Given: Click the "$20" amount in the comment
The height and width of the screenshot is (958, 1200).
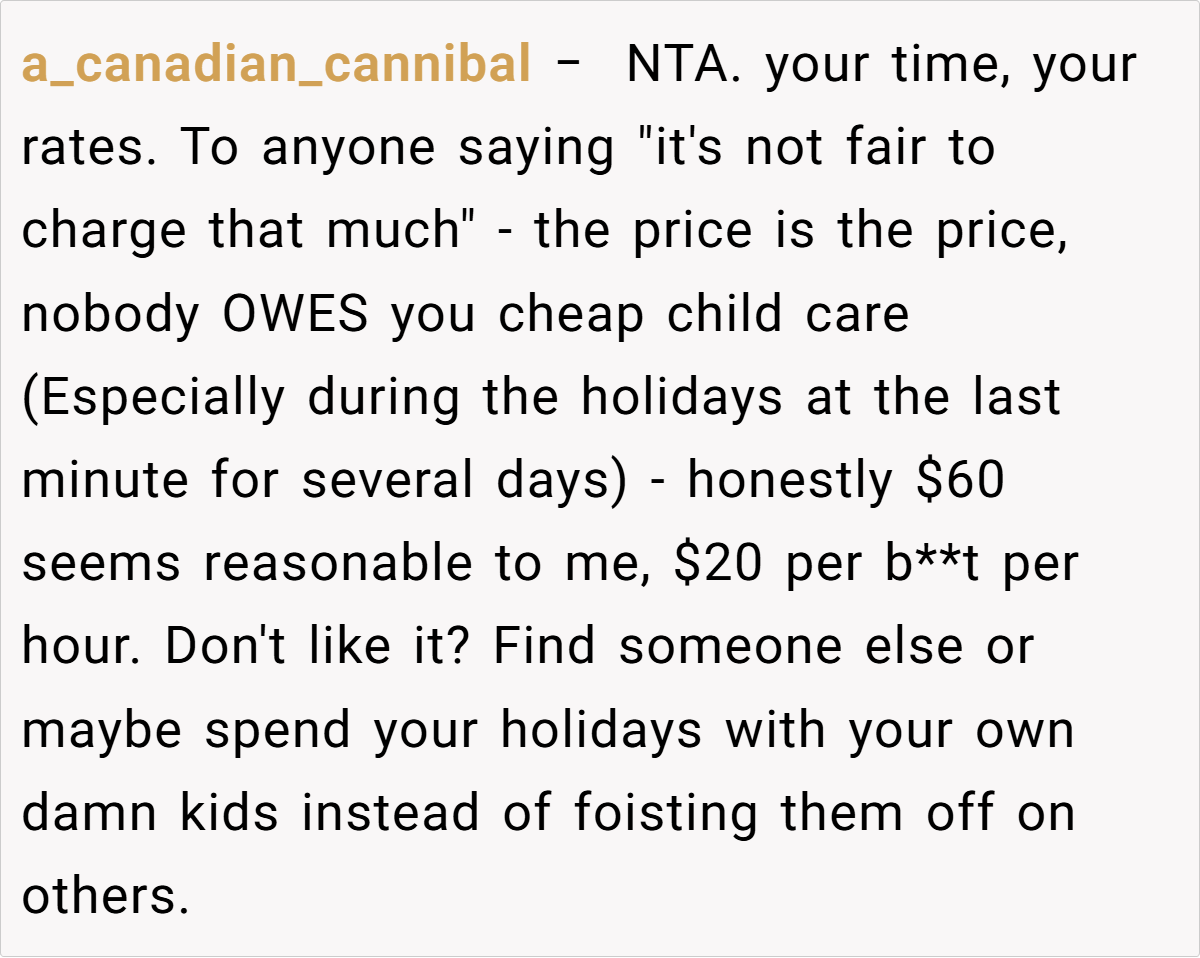Looking at the screenshot, I should (x=720, y=564).
